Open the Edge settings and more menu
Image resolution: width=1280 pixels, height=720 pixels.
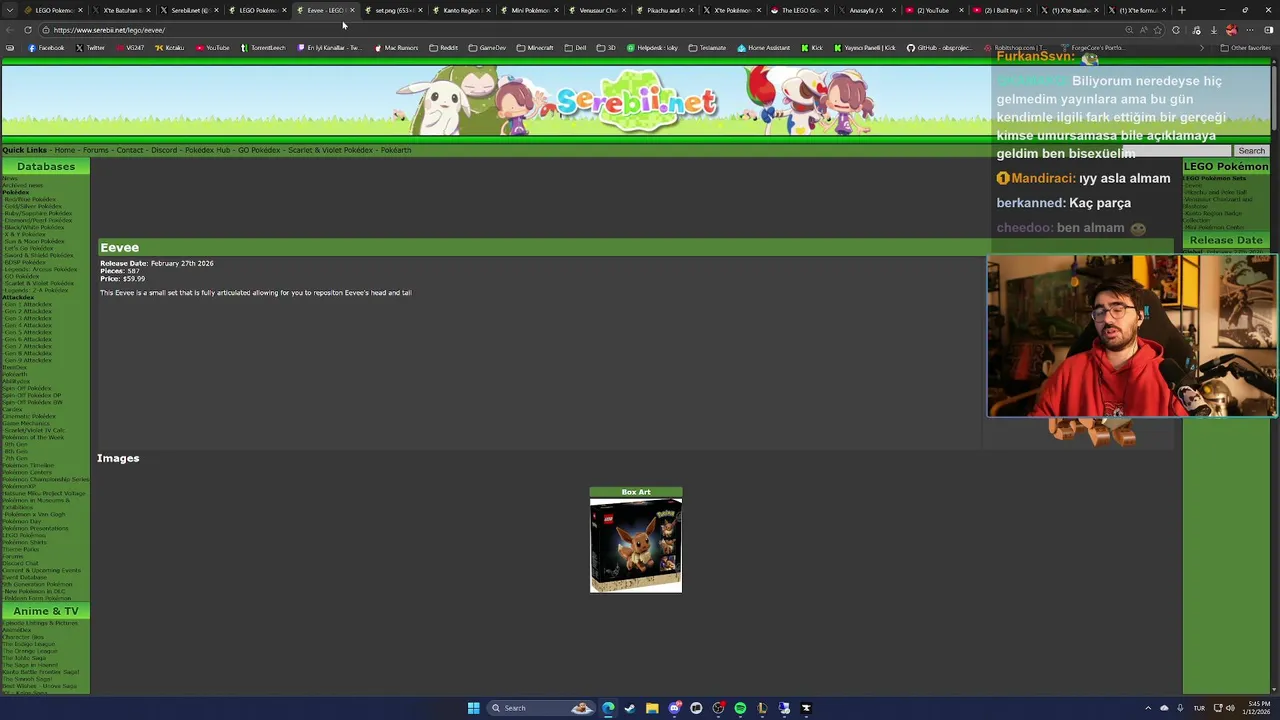[x=1250, y=30]
